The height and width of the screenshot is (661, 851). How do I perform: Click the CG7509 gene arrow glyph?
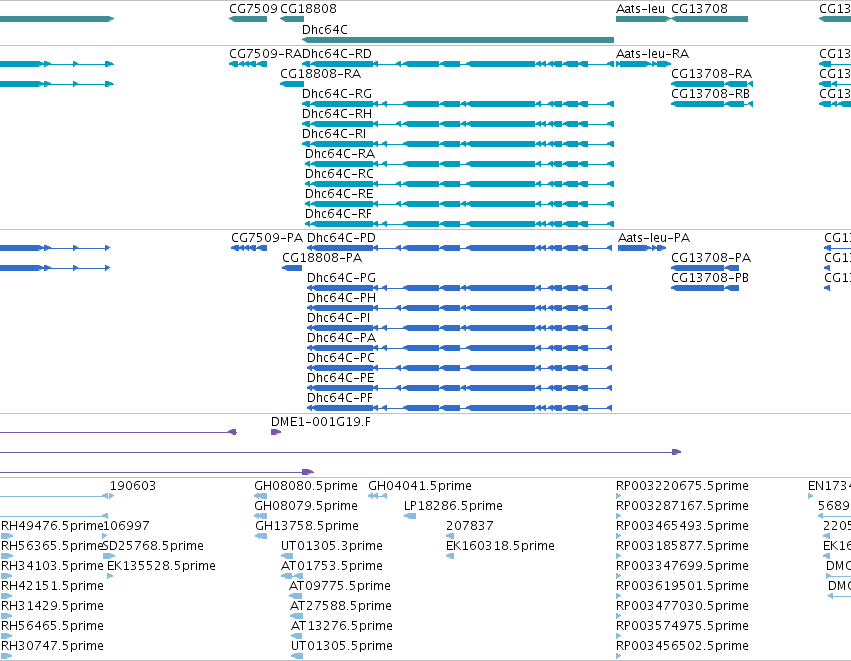coord(248,19)
